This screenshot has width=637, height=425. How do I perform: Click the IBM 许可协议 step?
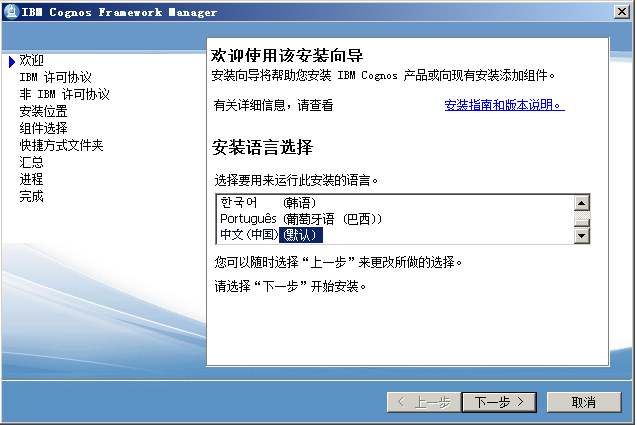[x=55, y=77]
